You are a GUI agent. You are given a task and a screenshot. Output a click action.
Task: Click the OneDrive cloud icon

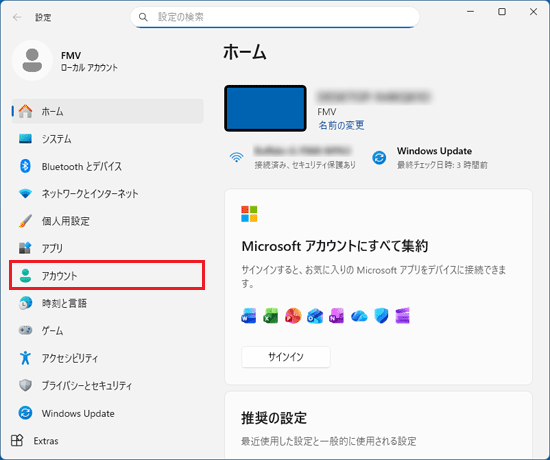[x=359, y=316]
